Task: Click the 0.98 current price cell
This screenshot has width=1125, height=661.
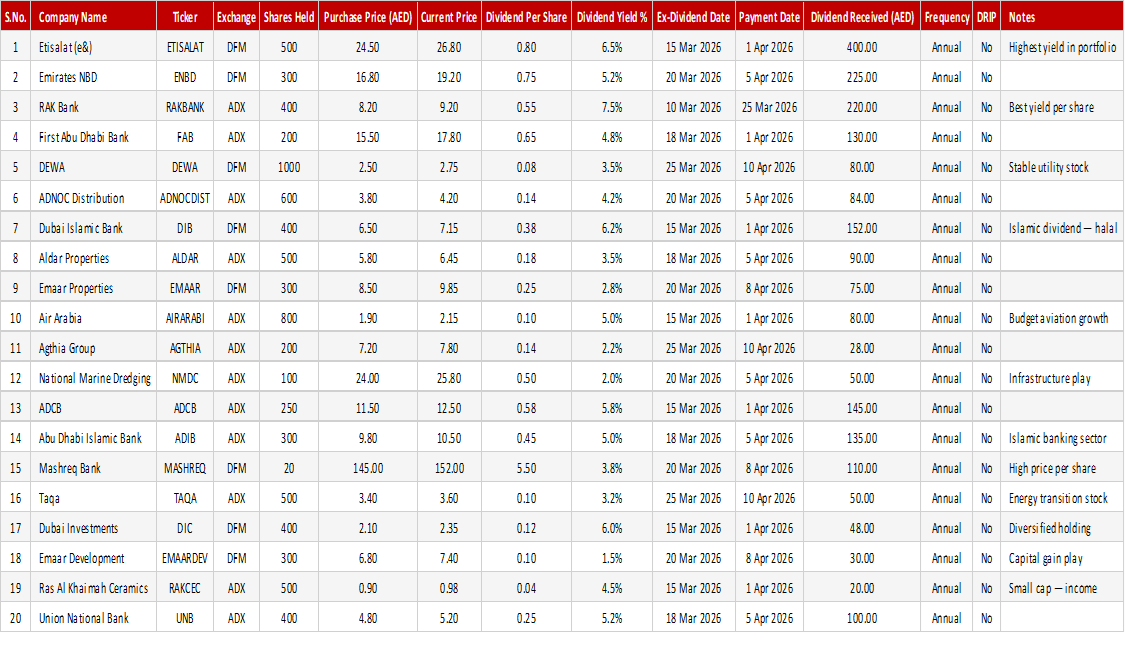Action: click(449, 588)
